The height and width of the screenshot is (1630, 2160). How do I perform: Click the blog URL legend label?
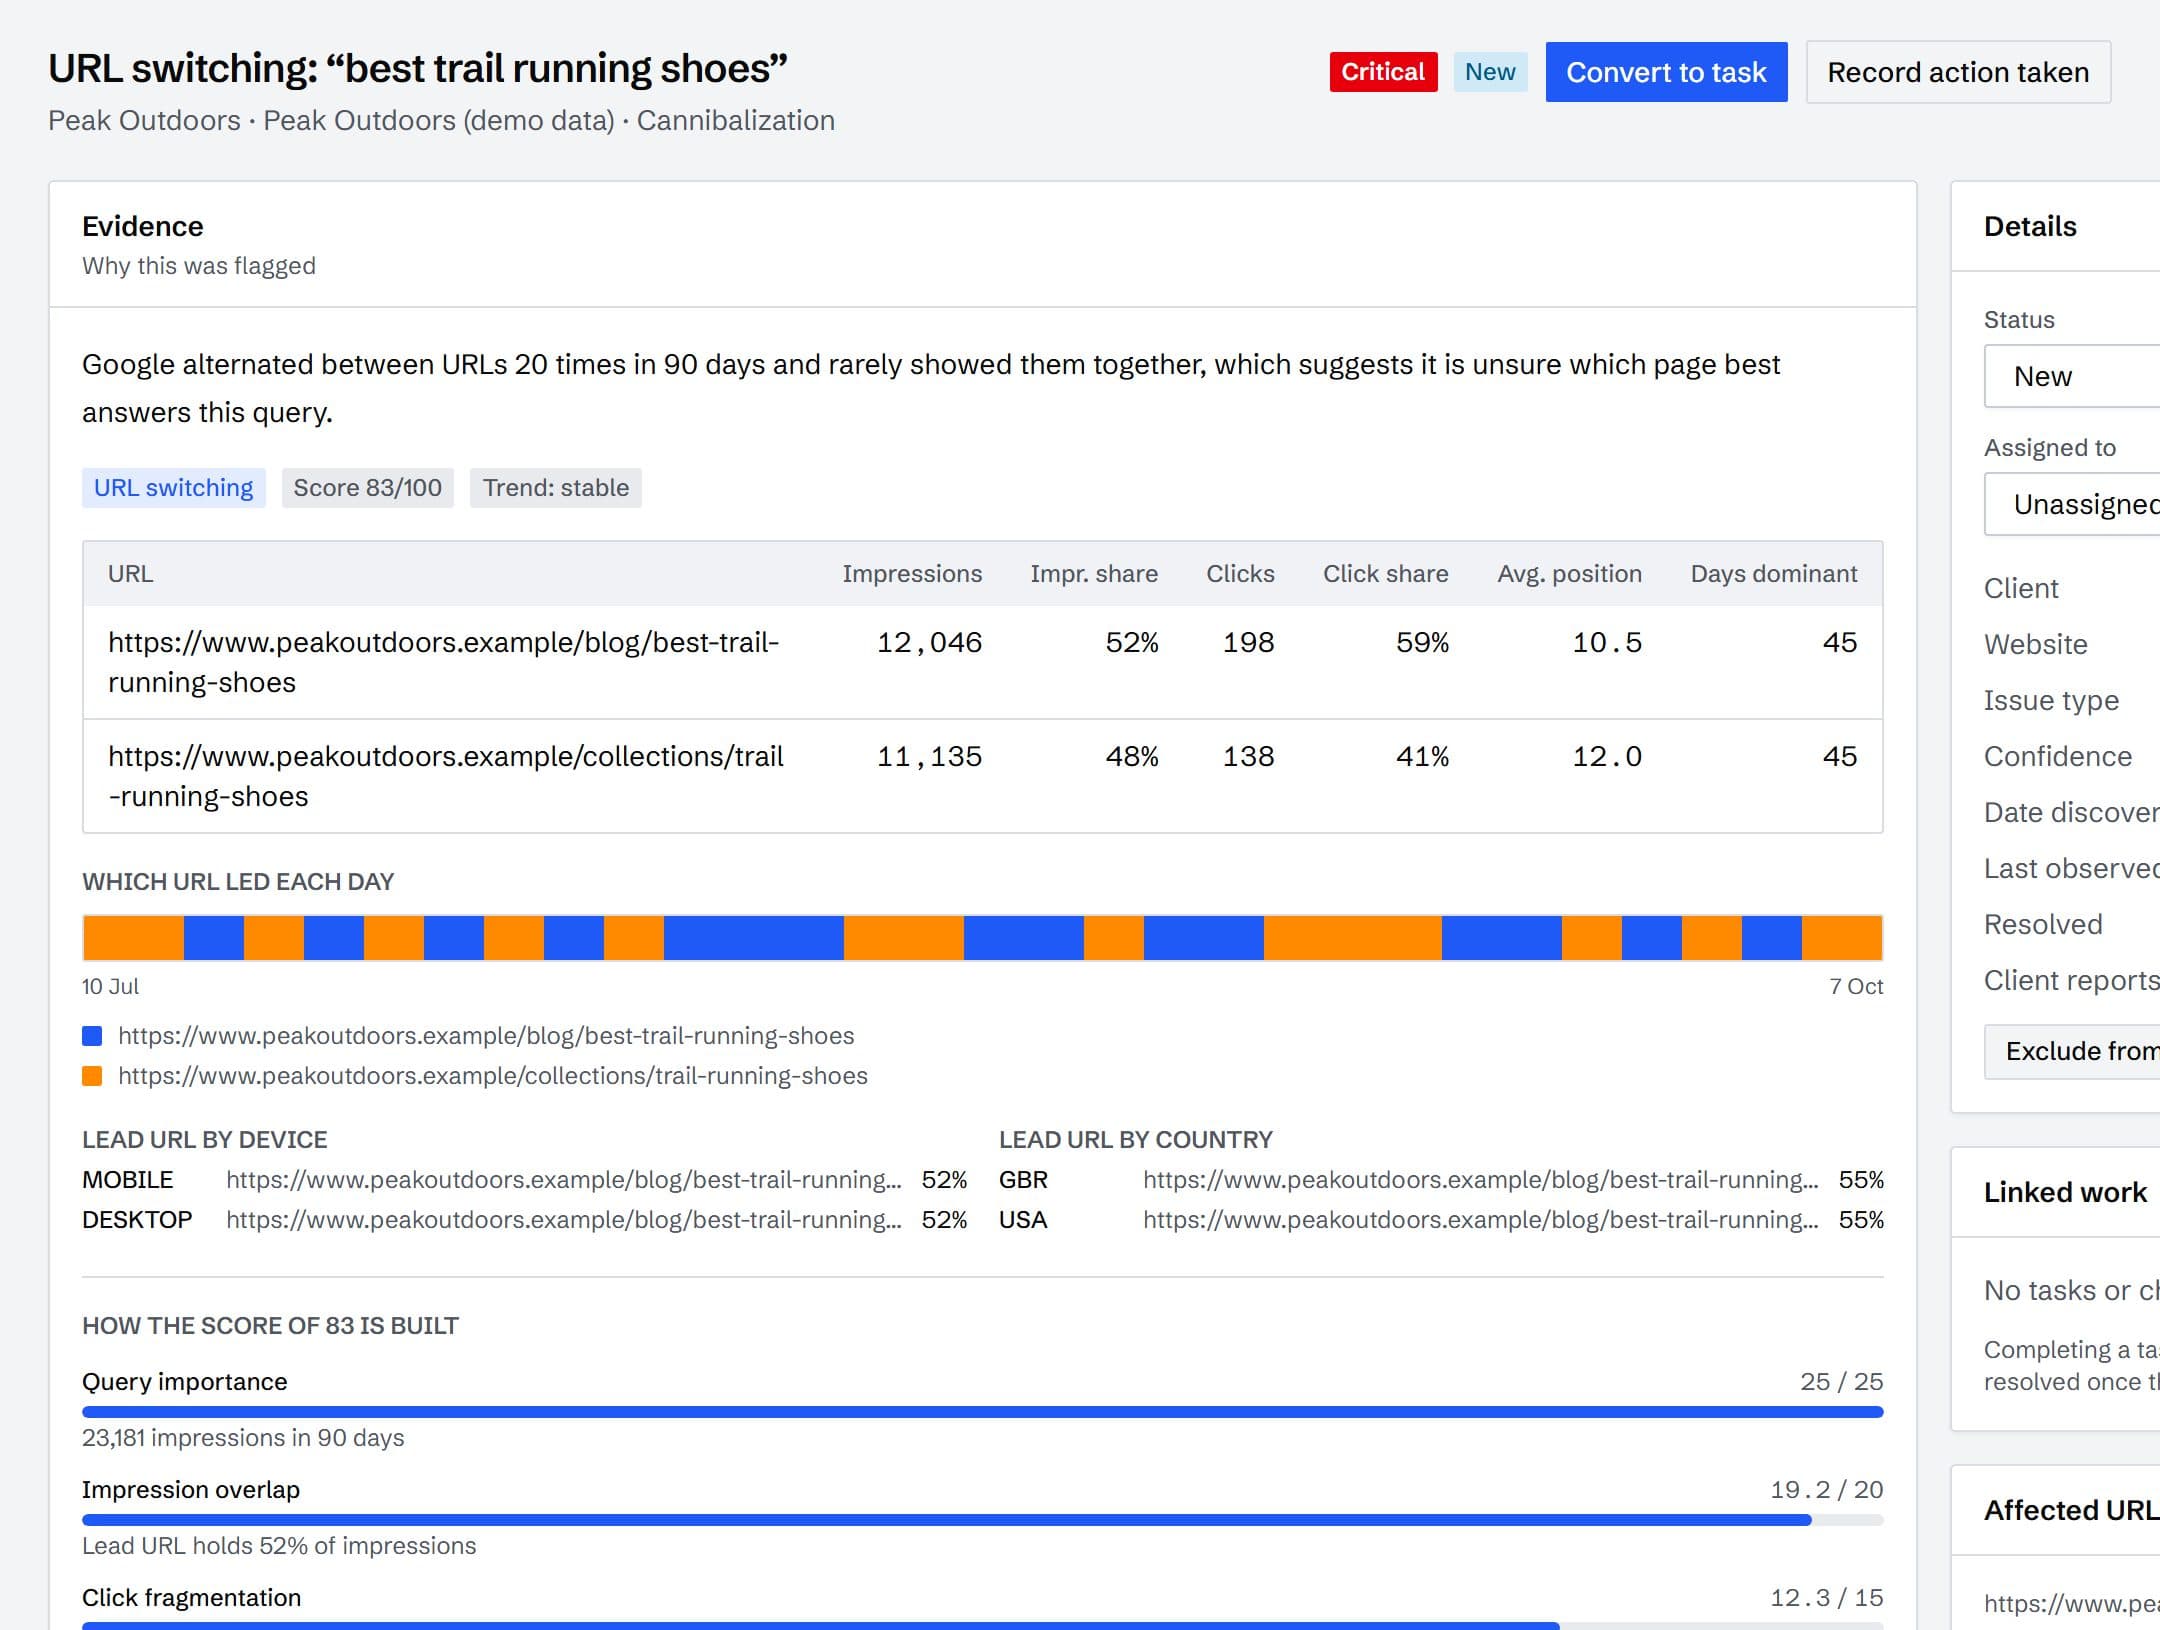[x=486, y=1036]
